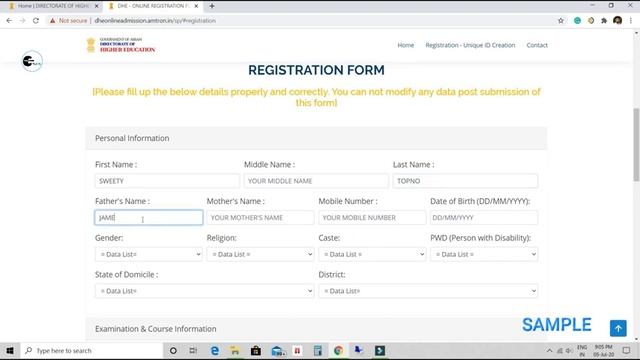The image size is (640, 360).
Task: Open the Action Center notifications icon
Action: [627, 351]
